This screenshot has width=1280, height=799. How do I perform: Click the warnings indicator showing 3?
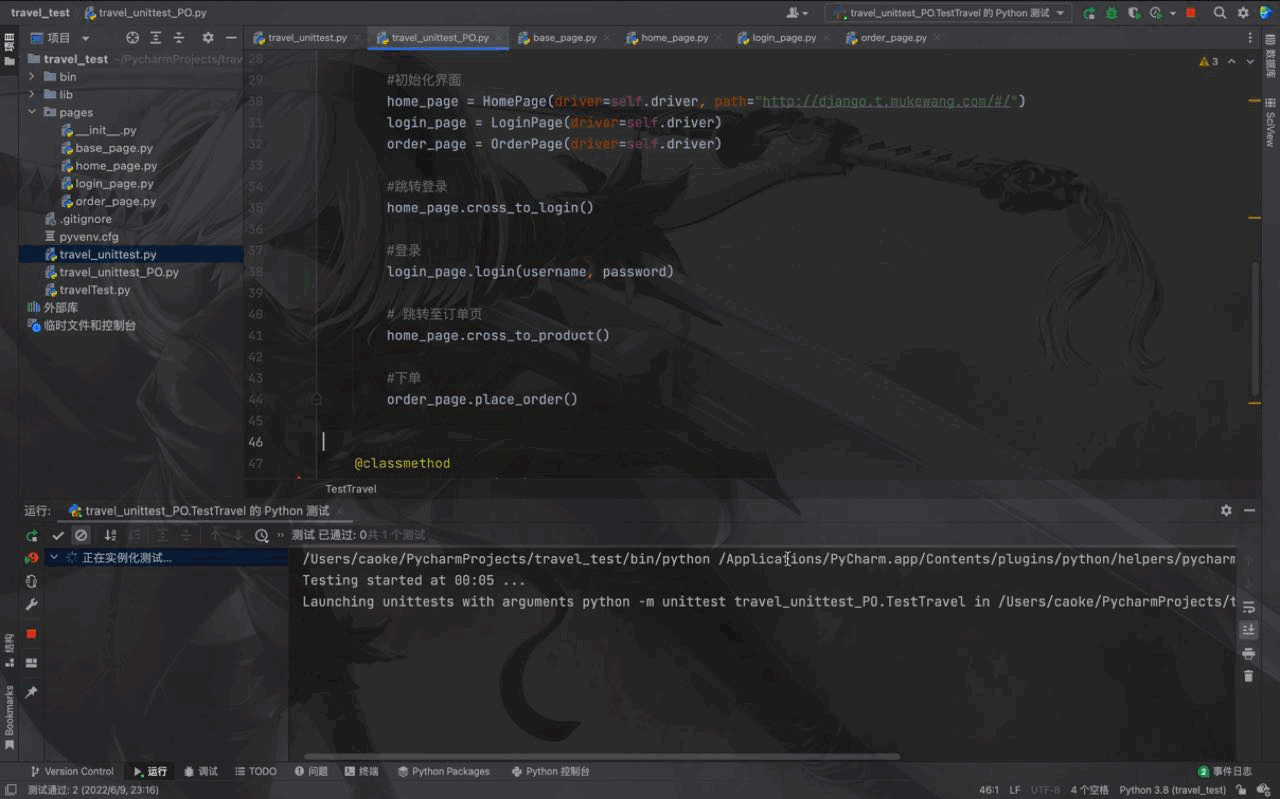pyautogui.click(x=1209, y=61)
